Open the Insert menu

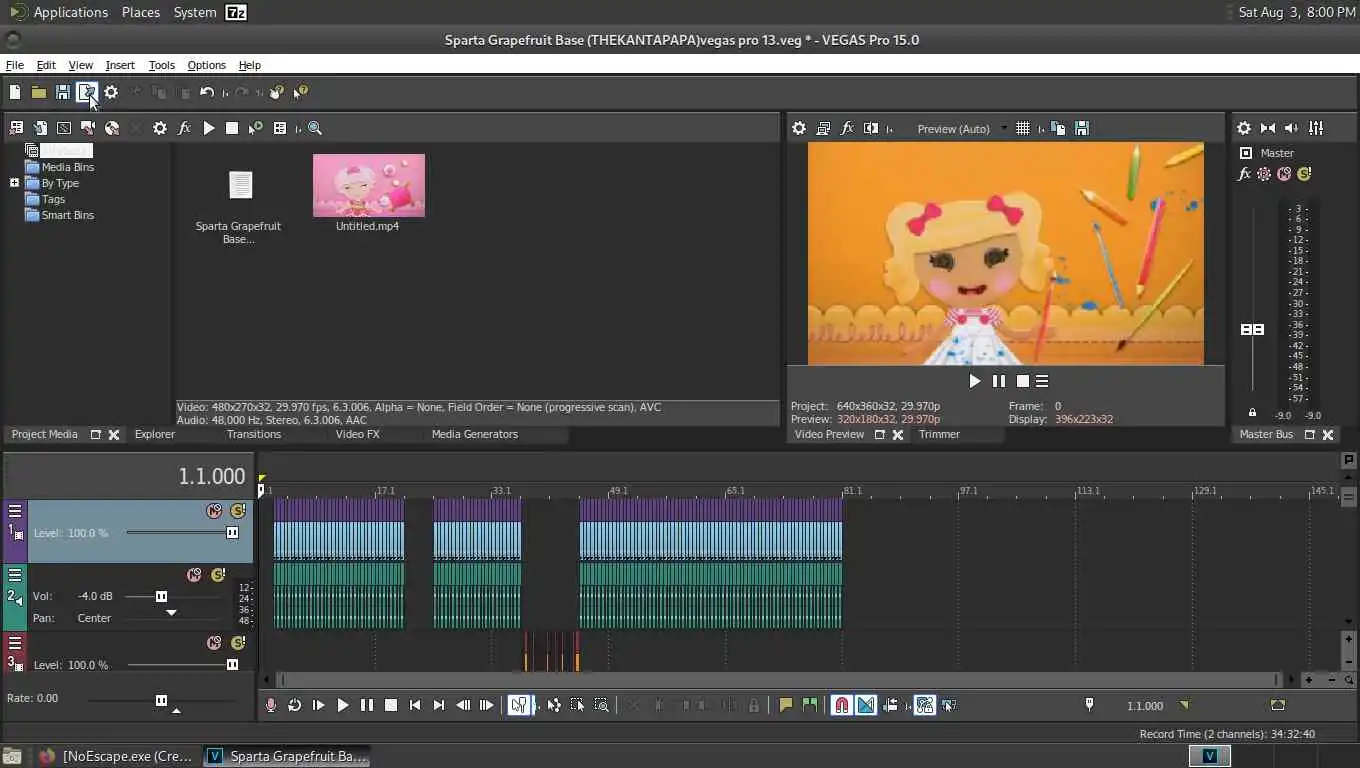pos(120,65)
